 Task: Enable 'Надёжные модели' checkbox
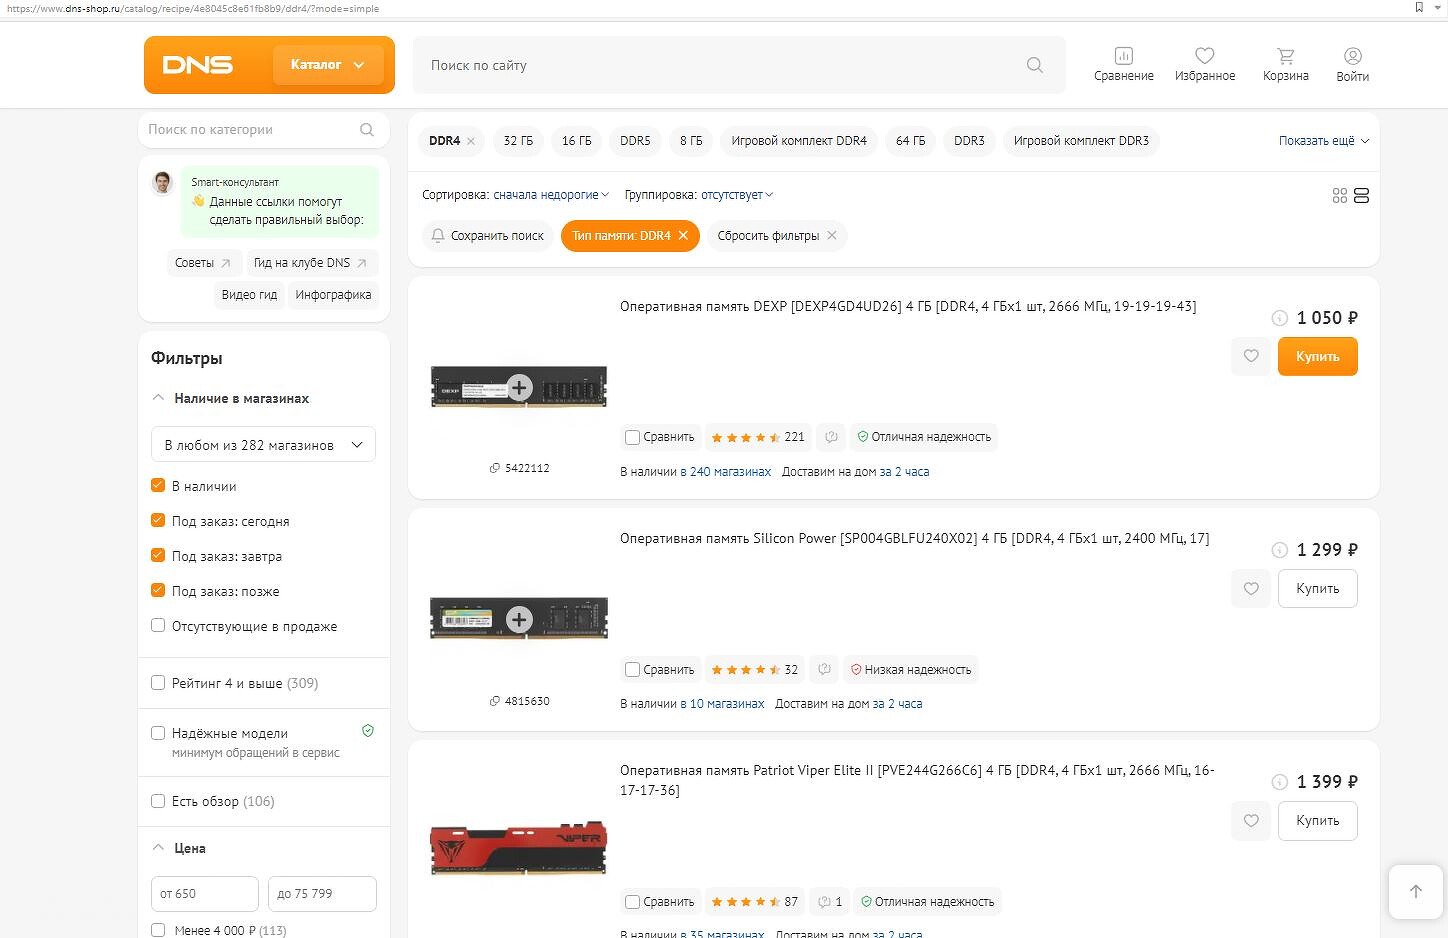coord(158,733)
